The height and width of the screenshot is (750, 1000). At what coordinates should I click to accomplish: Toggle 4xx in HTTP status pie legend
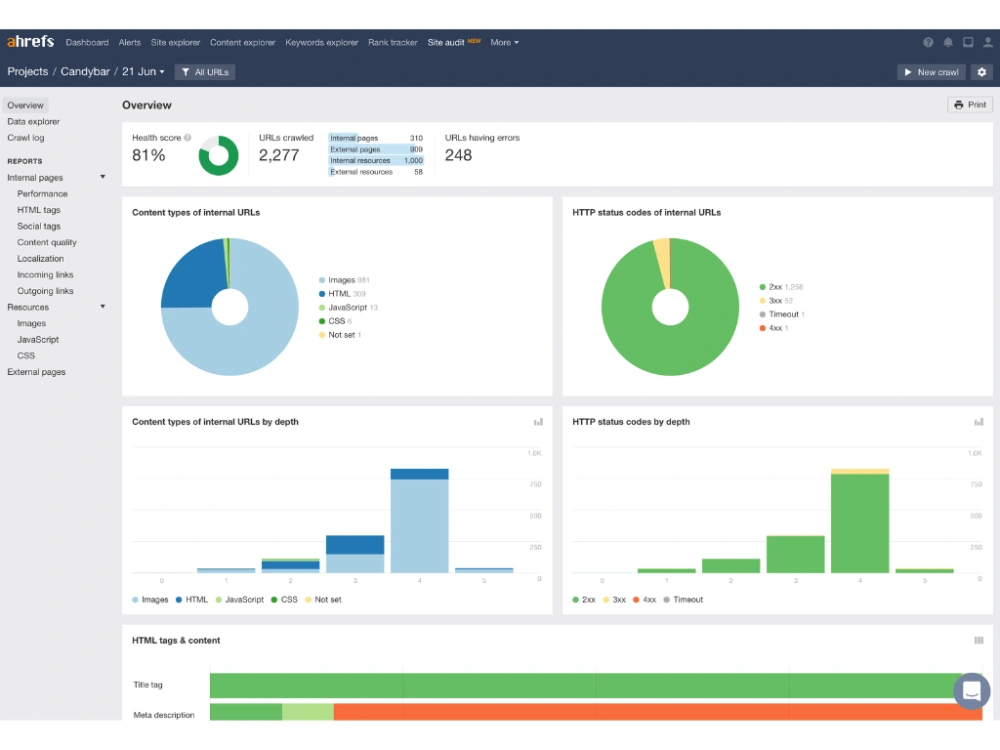(x=774, y=328)
